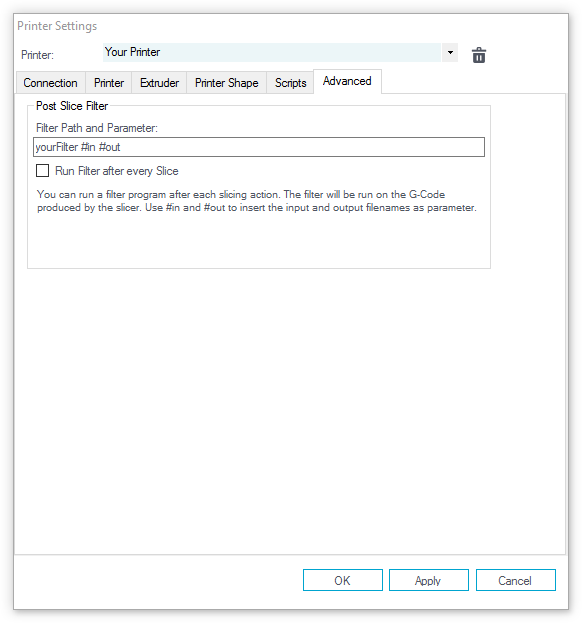Screen dimensions: 582x623
Task: Click the 'Printer:' label
Action: [x=37, y=55]
